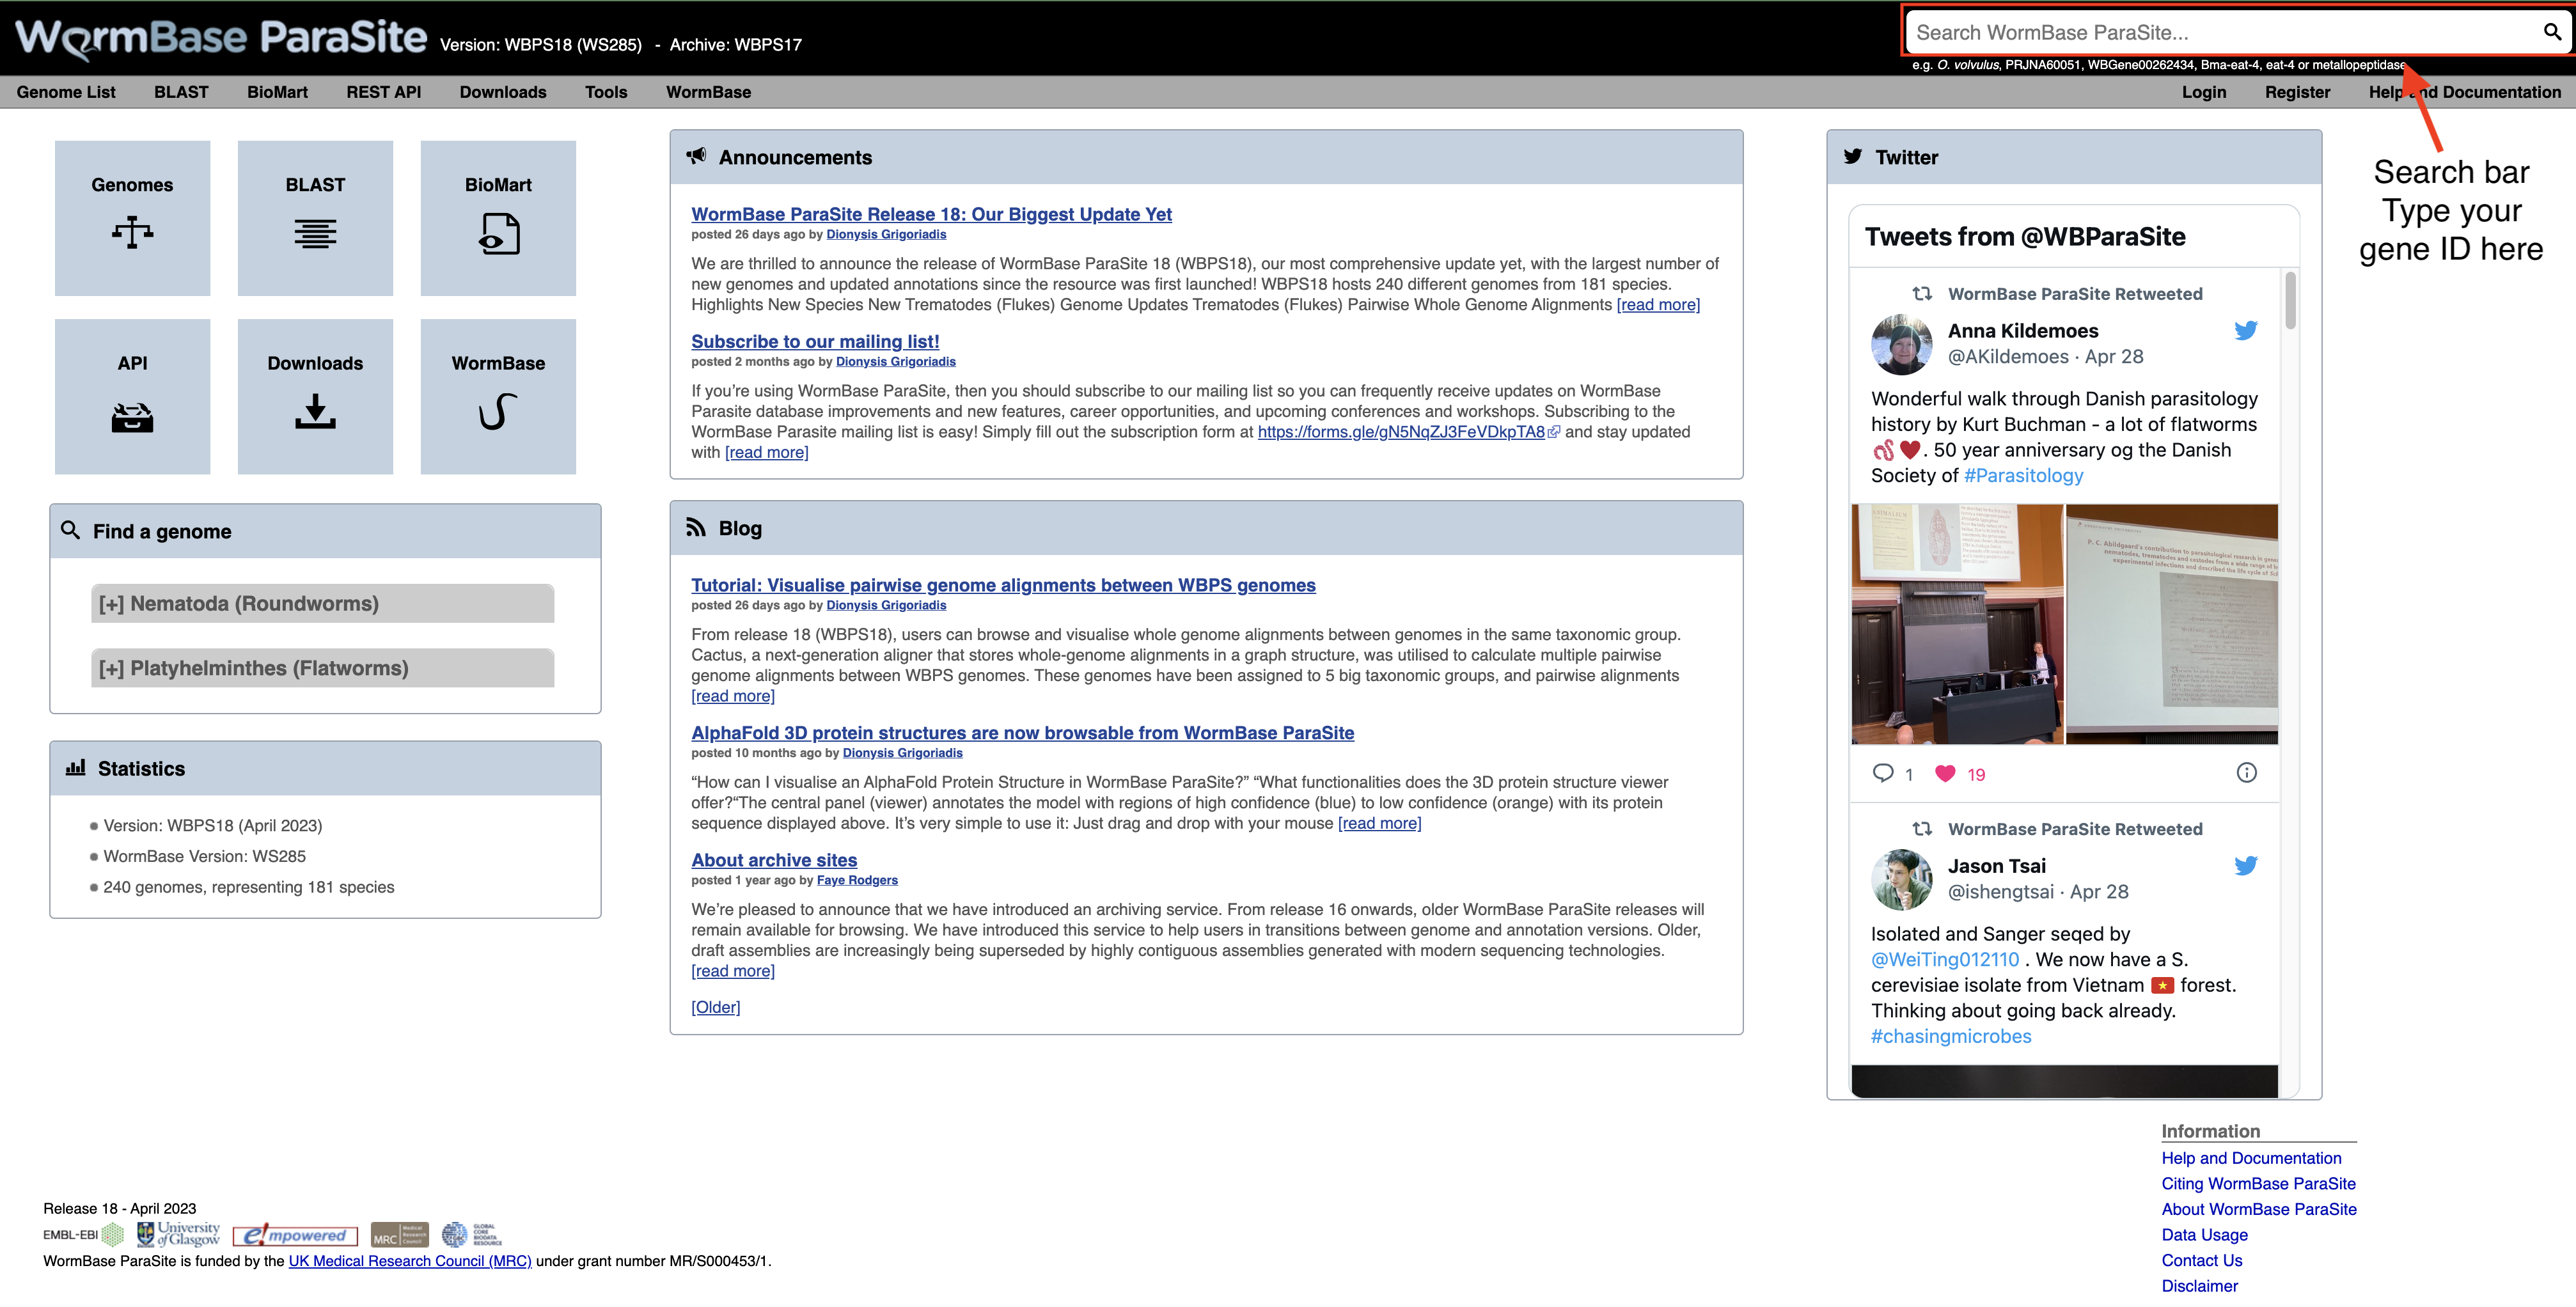Viewport: 2576px width, 1307px height.
Task: Click the reply bubble icon on Anna's tweet
Action: (1882, 773)
